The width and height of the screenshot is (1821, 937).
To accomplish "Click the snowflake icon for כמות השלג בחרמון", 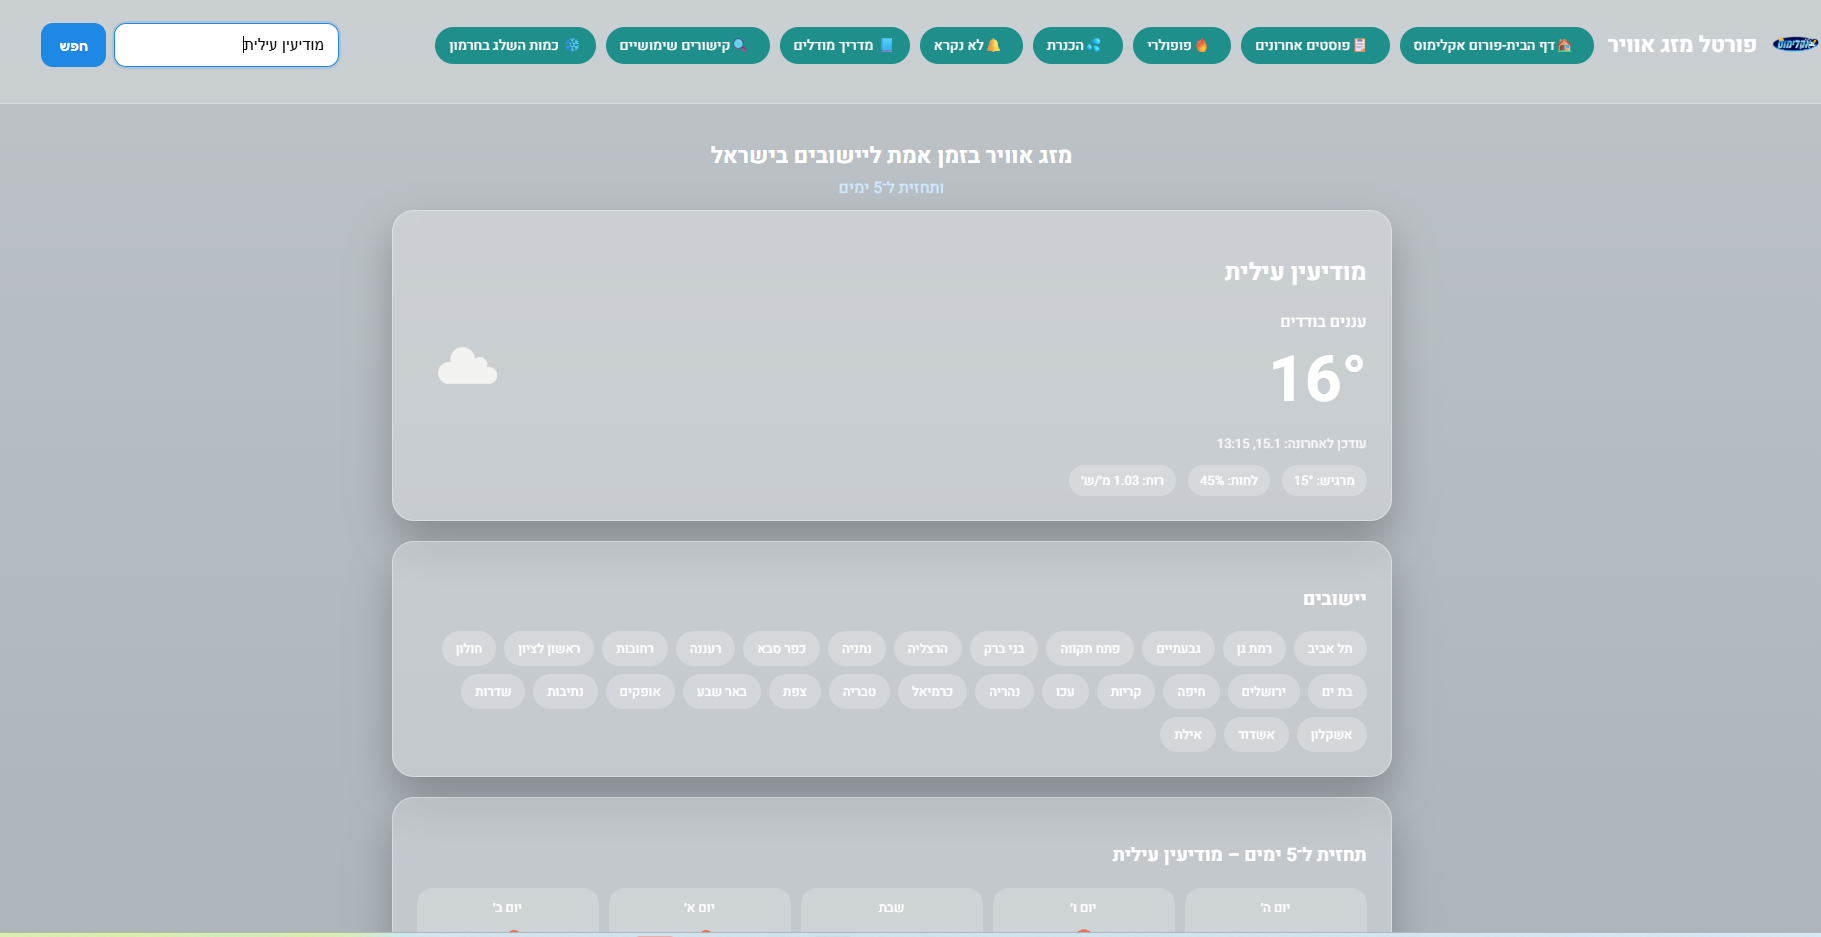I will click(x=573, y=45).
